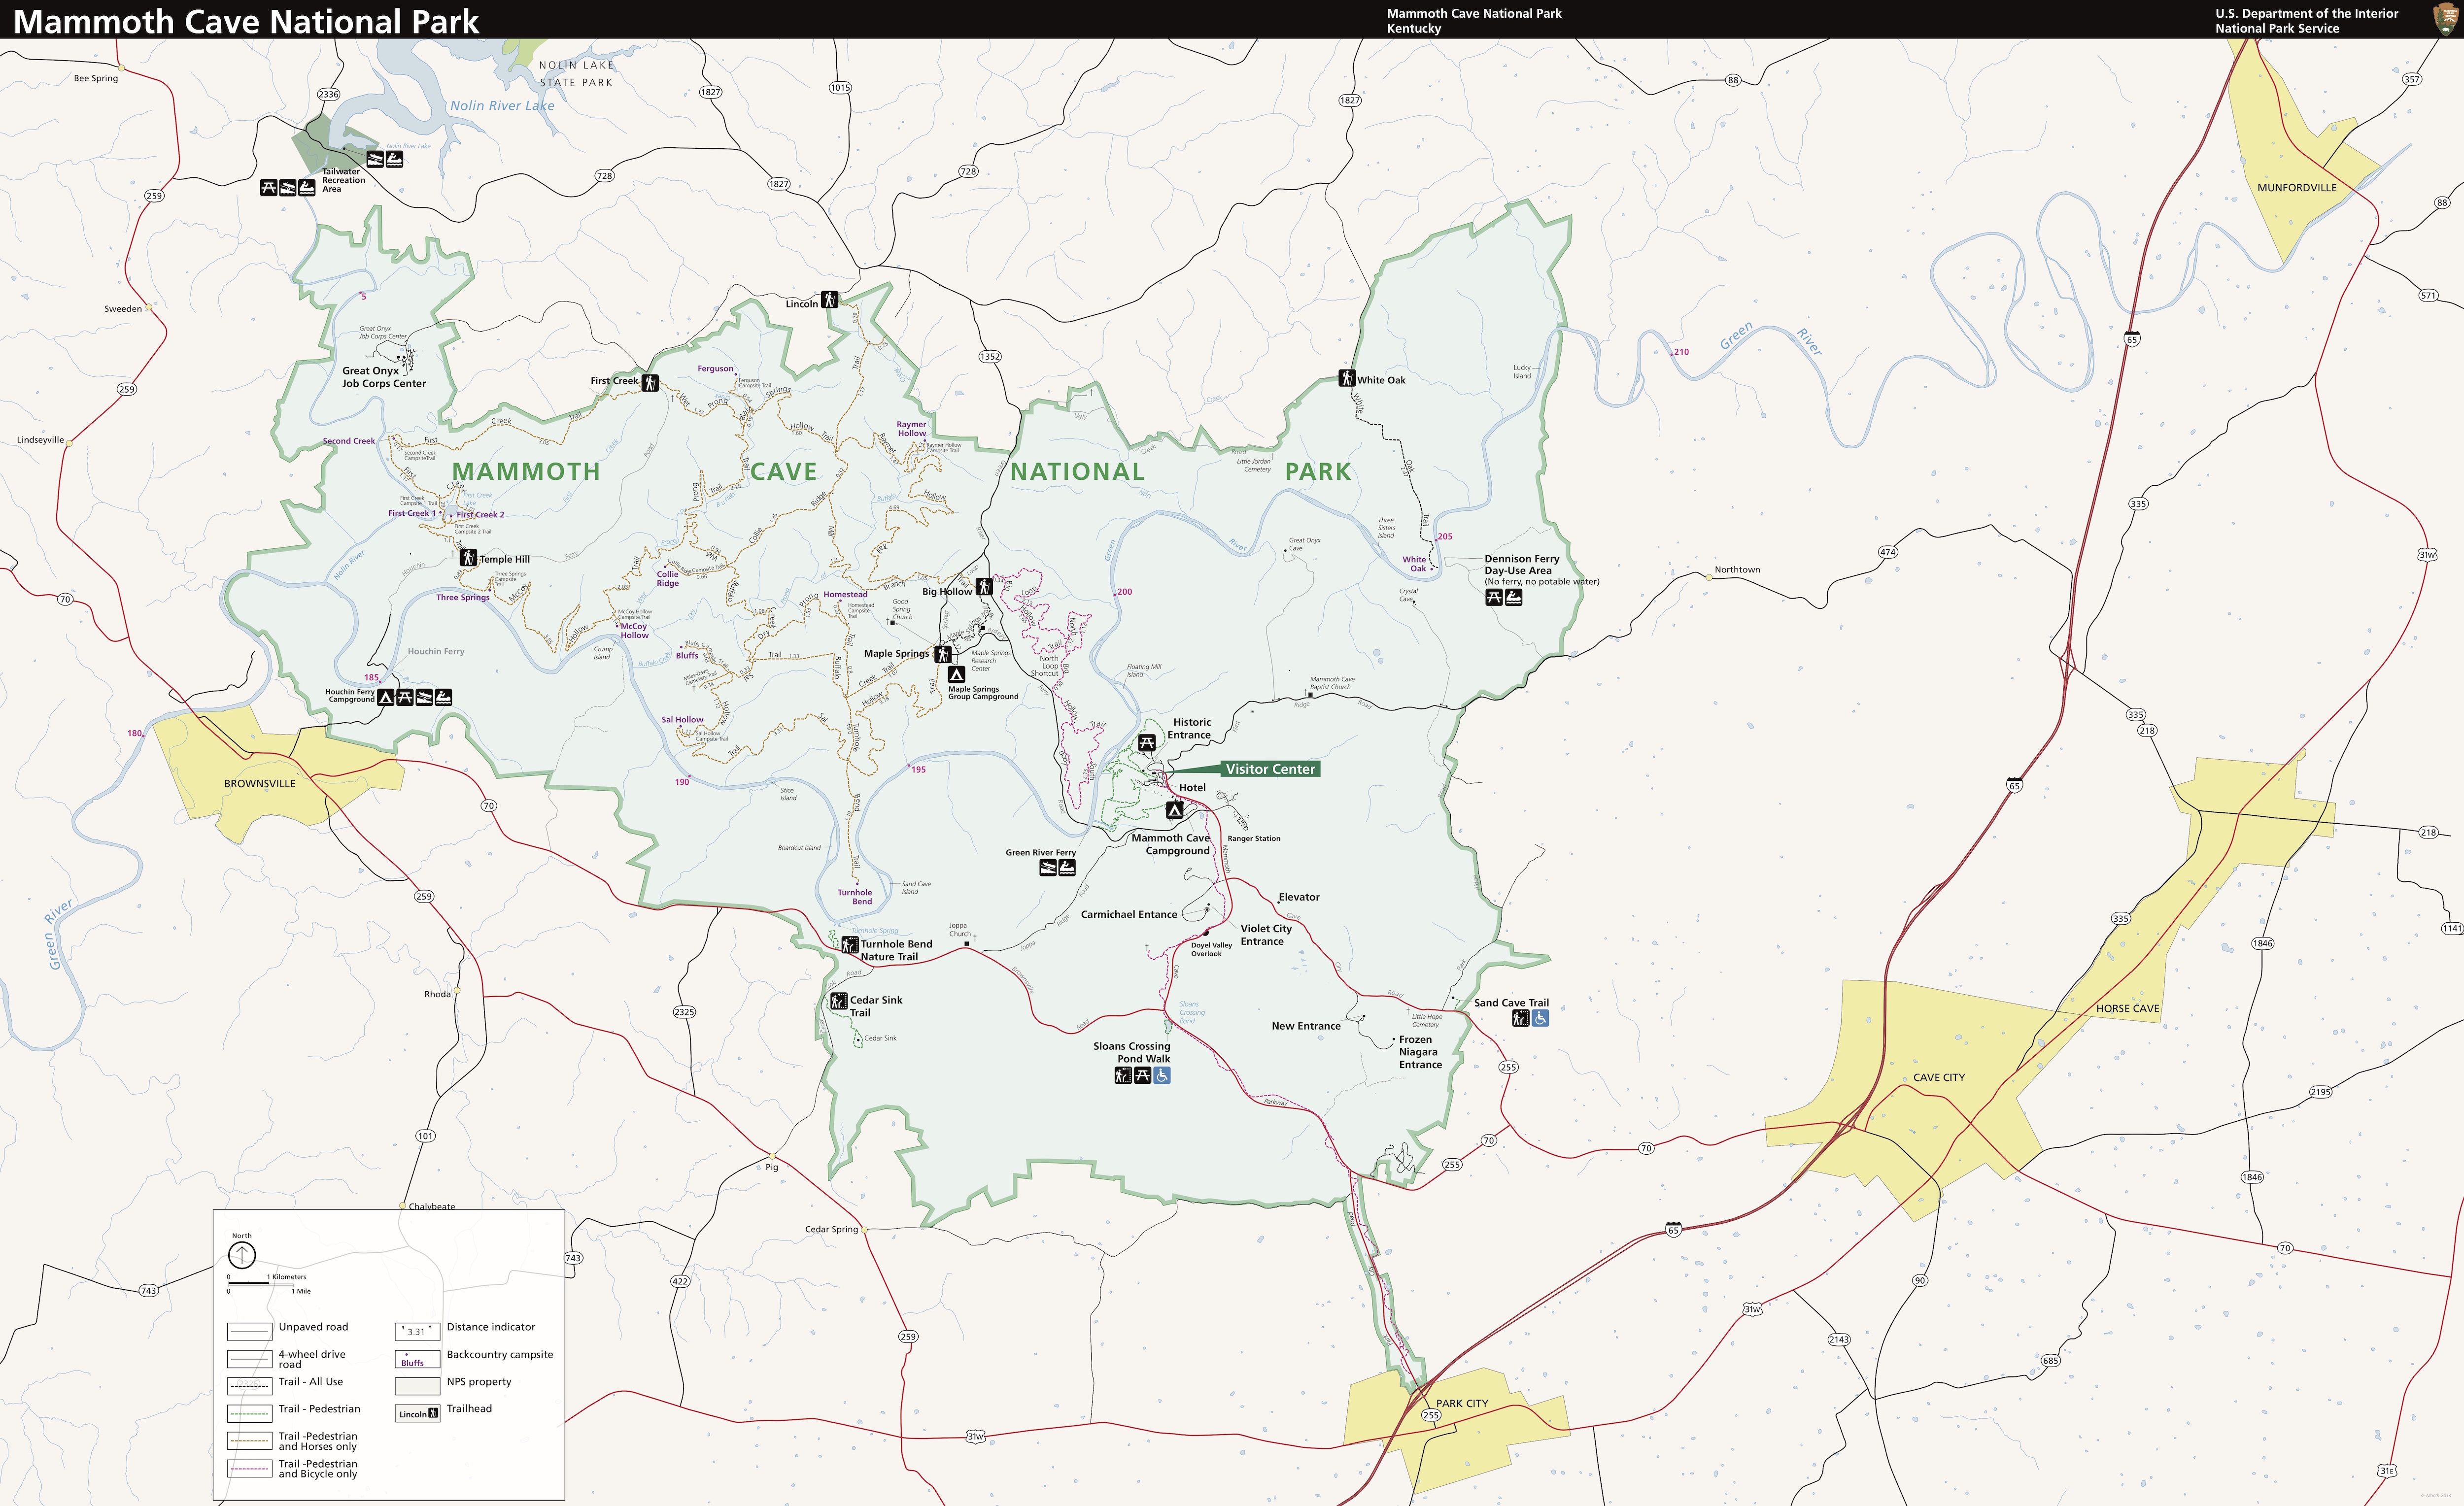Click the Mammoth Cave Campground tent icon
2464x1506 pixels.
(1175, 810)
